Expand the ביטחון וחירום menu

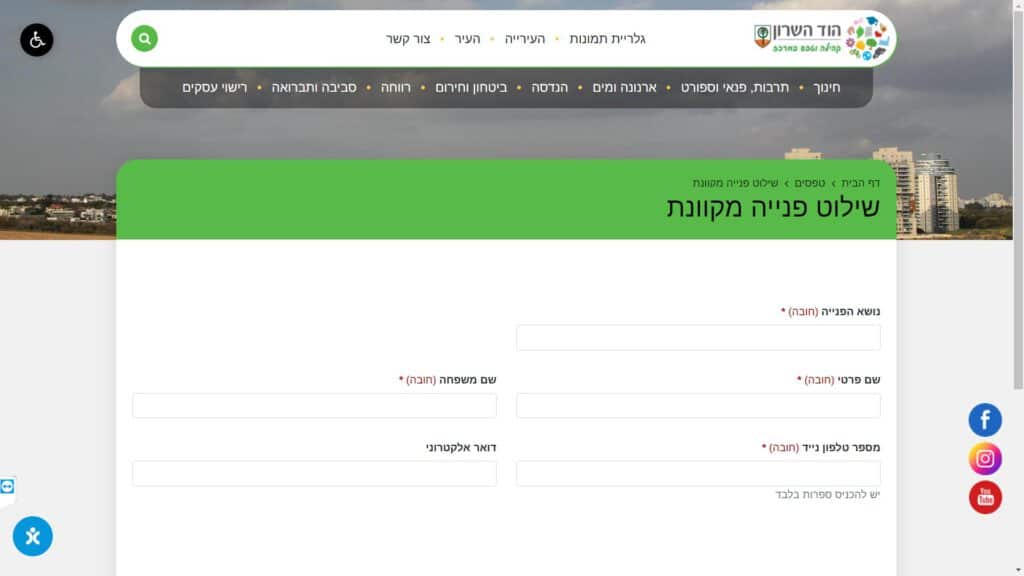pyautogui.click(x=471, y=88)
